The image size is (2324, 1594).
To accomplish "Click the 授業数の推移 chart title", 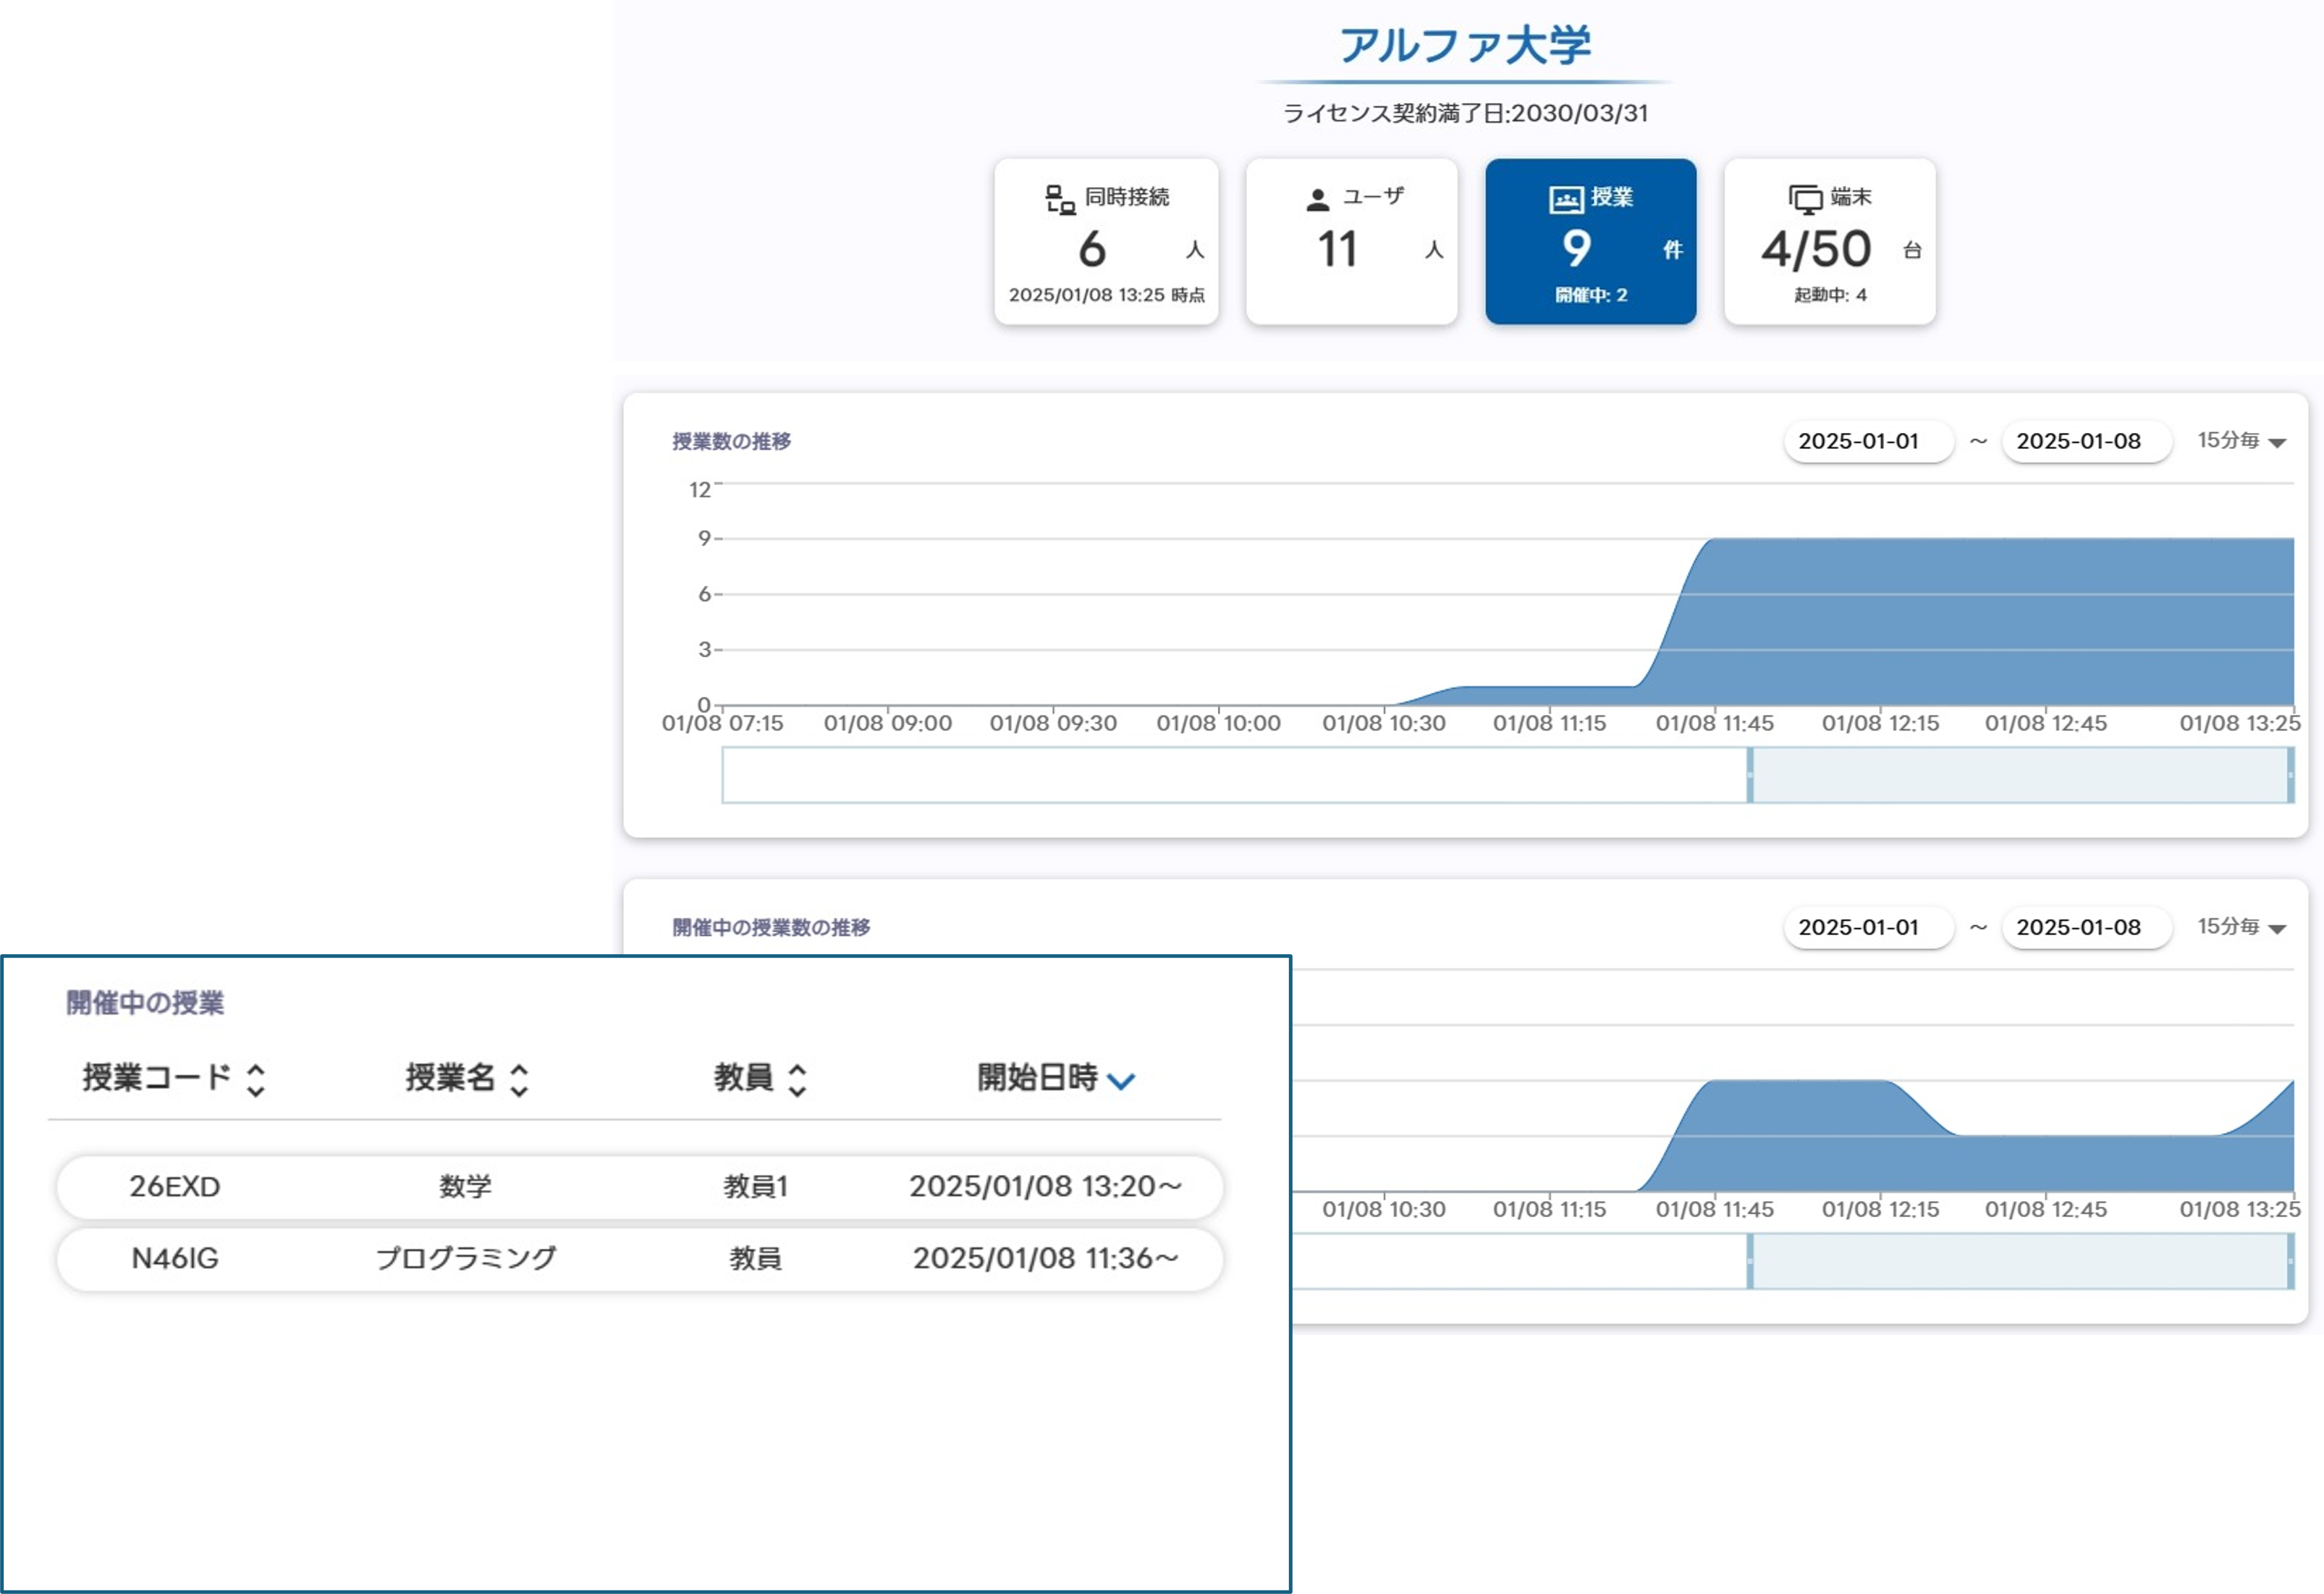I will click(731, 441).
